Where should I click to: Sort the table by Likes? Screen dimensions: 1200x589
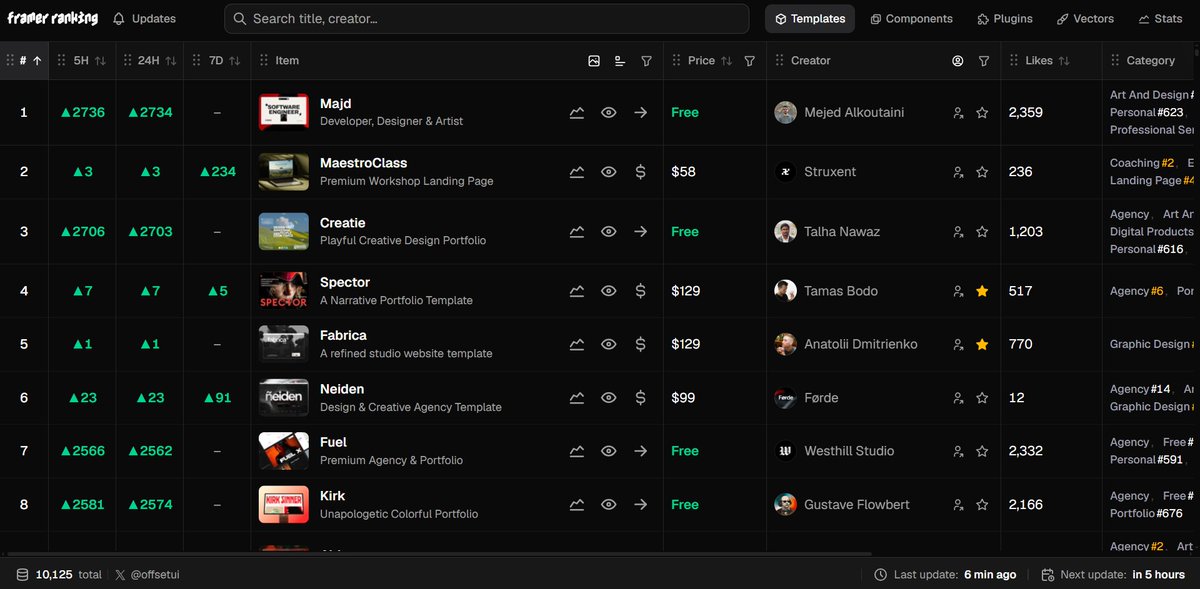(x=1064, y=61)
